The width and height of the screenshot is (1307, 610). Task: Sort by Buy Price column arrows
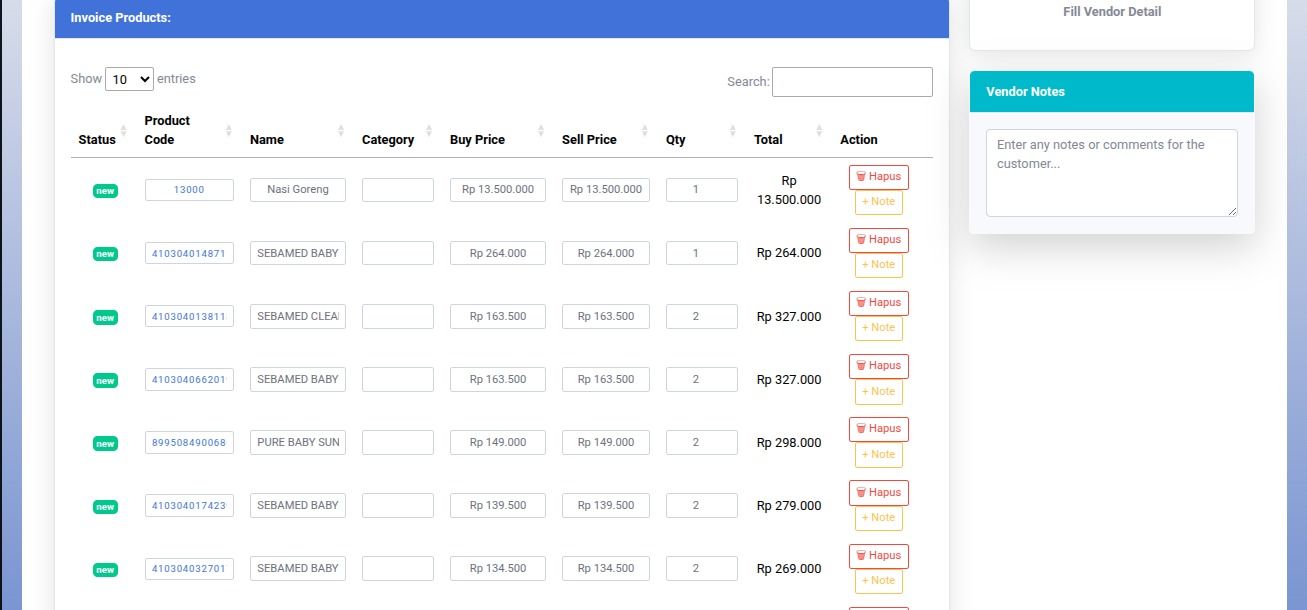click(x=541, y=131)
